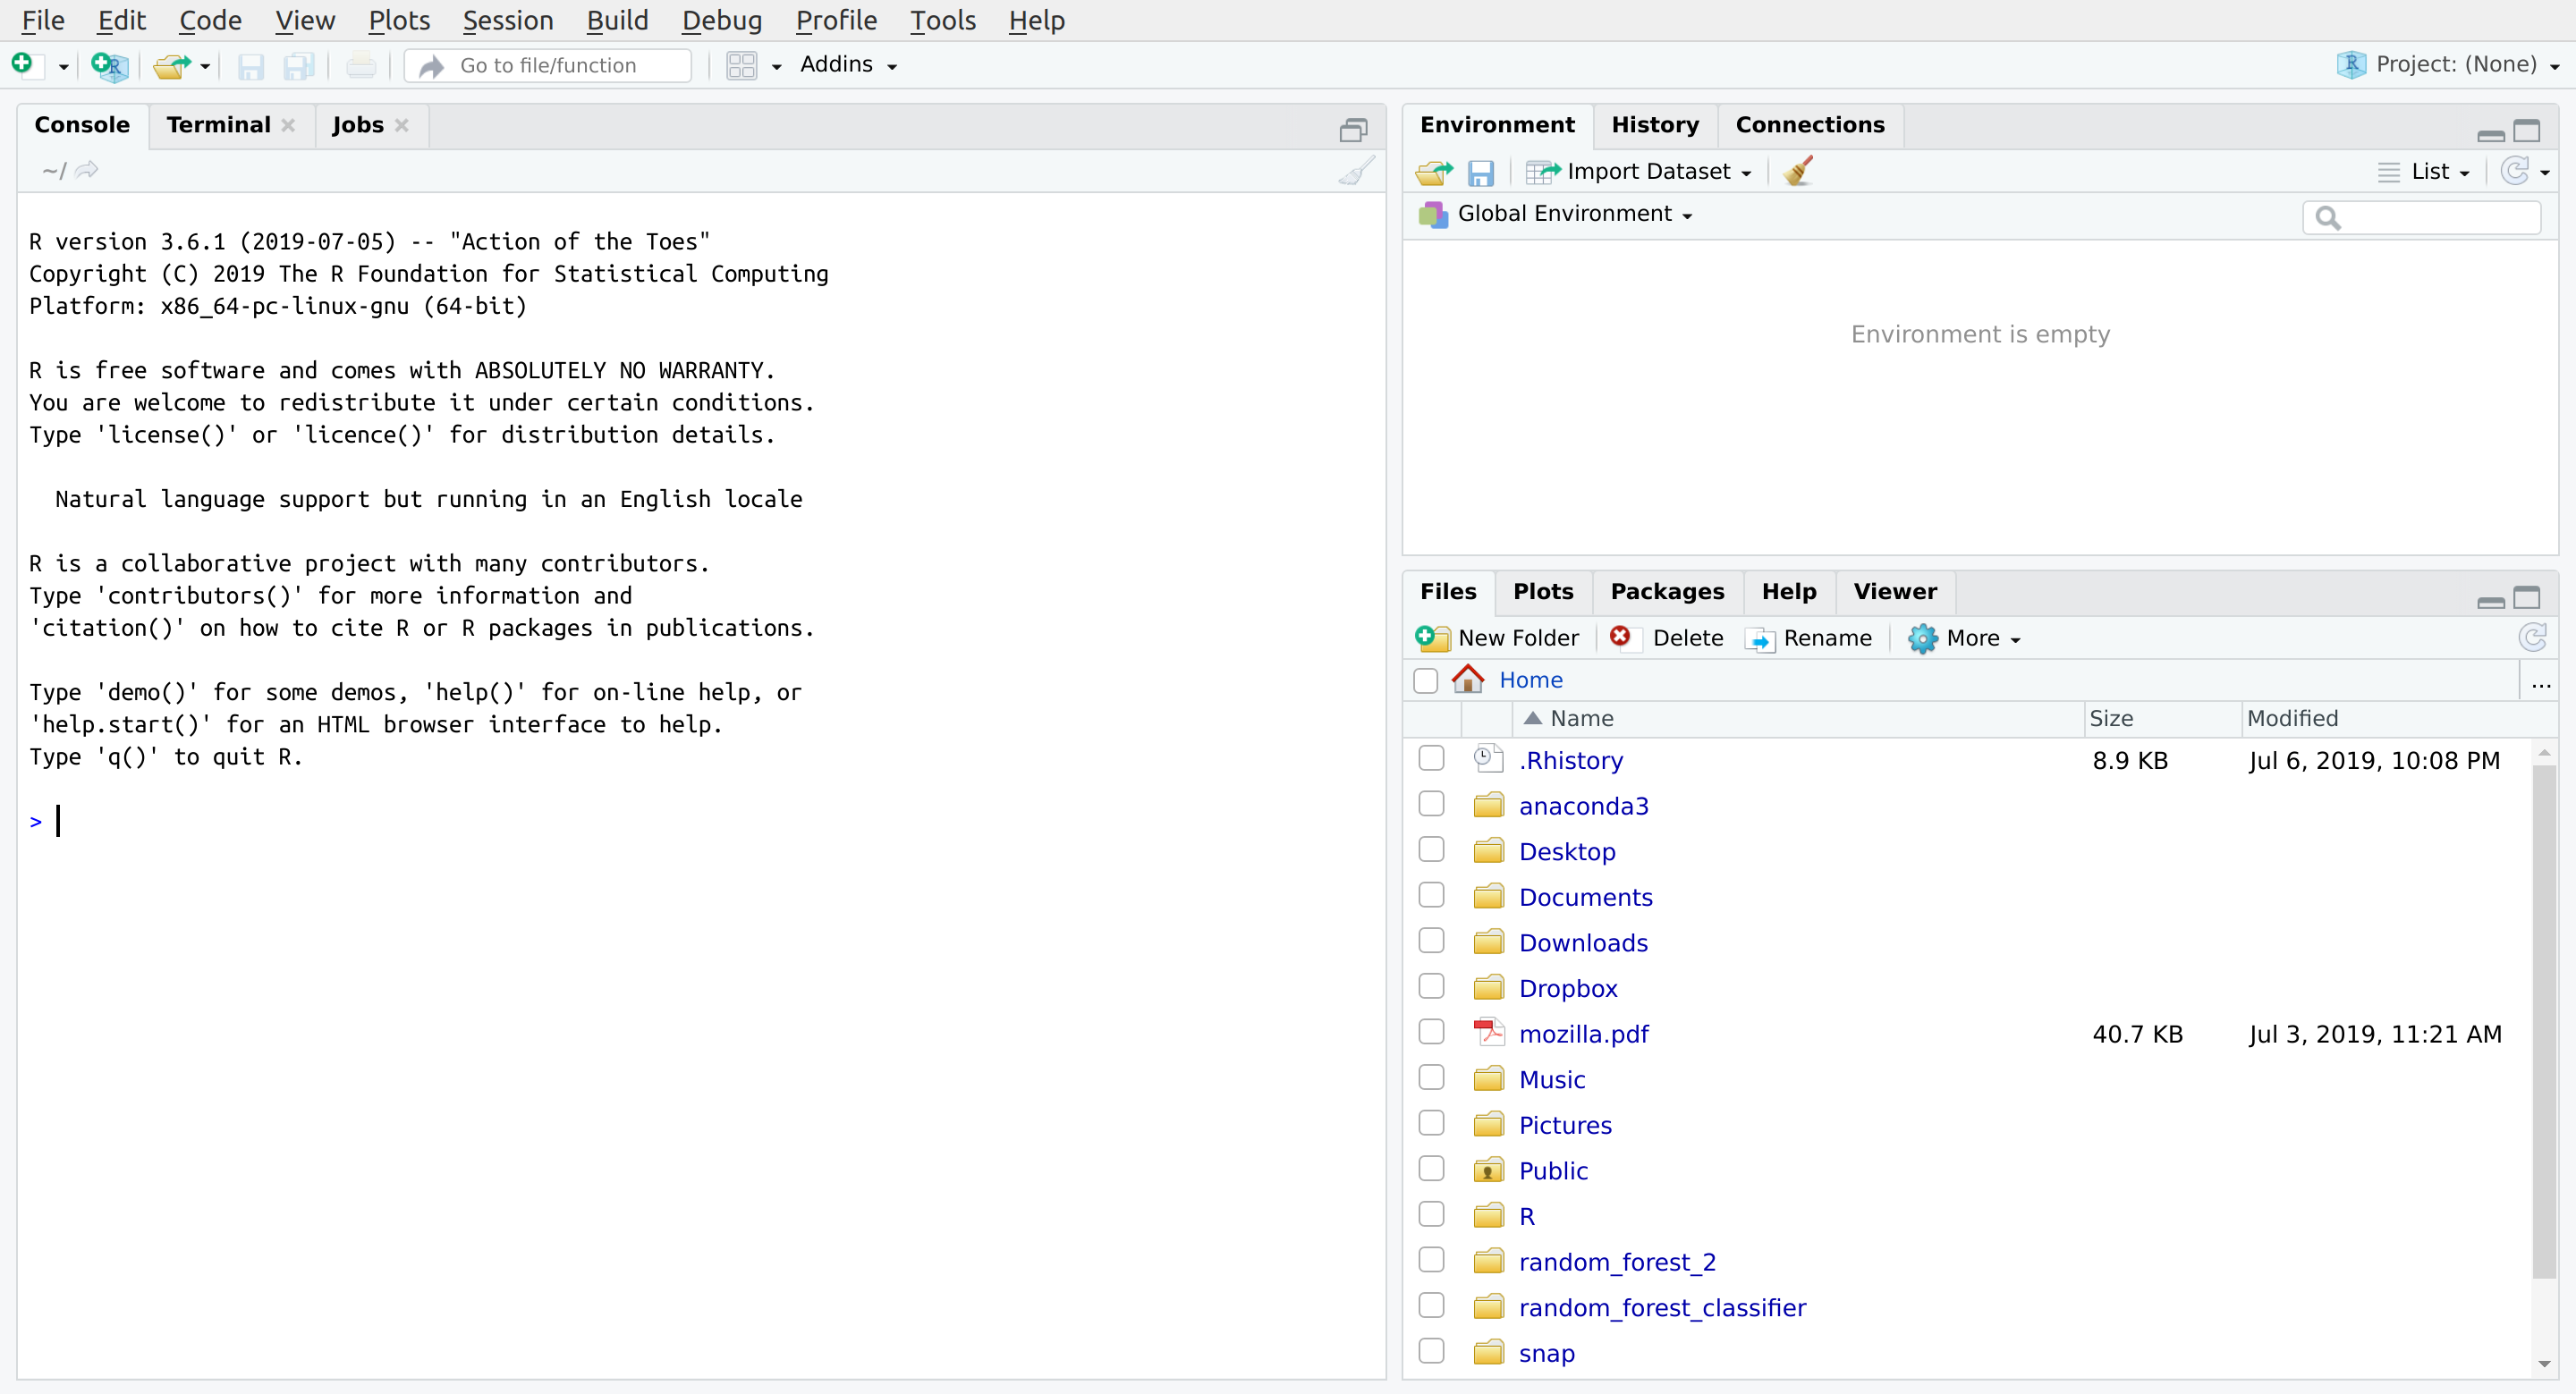
Task: Check the Downloads folder checkbox
Action: tap(1432, 941)
